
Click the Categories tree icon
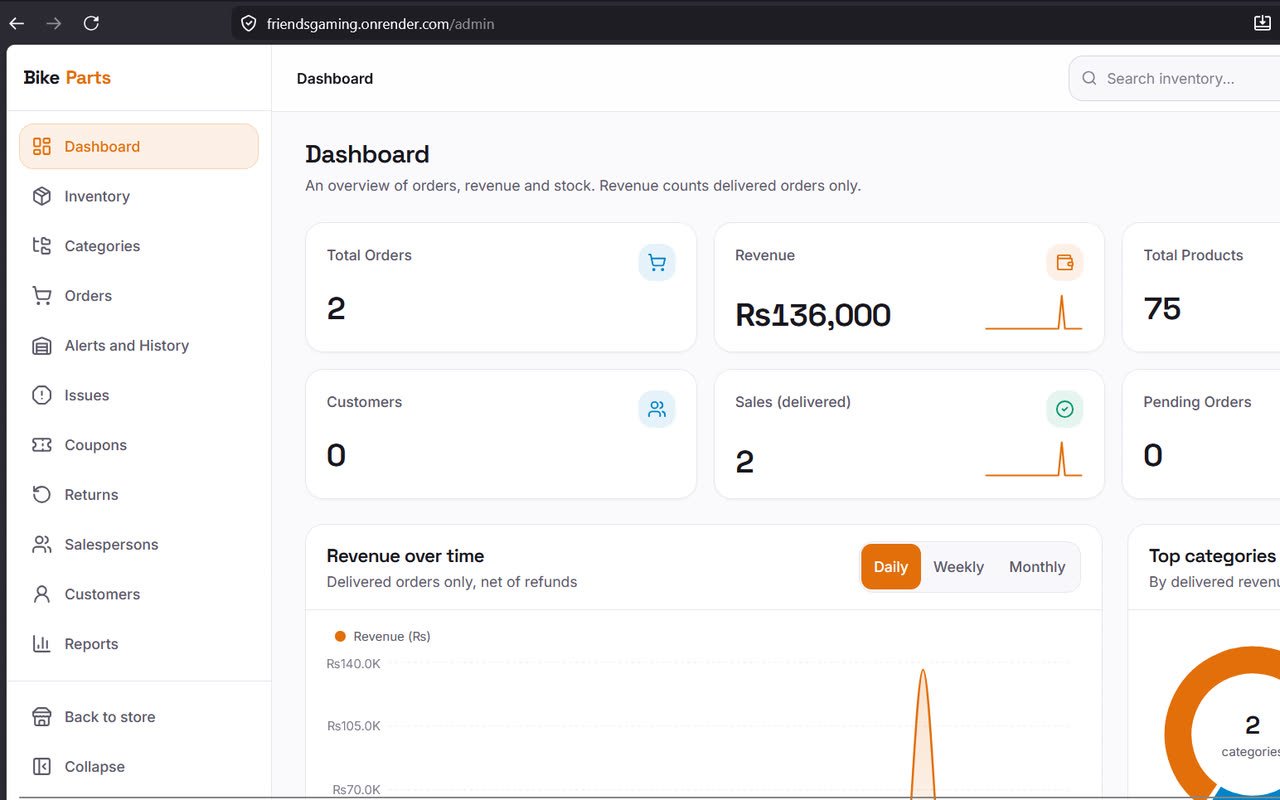[x=42, y=246]
